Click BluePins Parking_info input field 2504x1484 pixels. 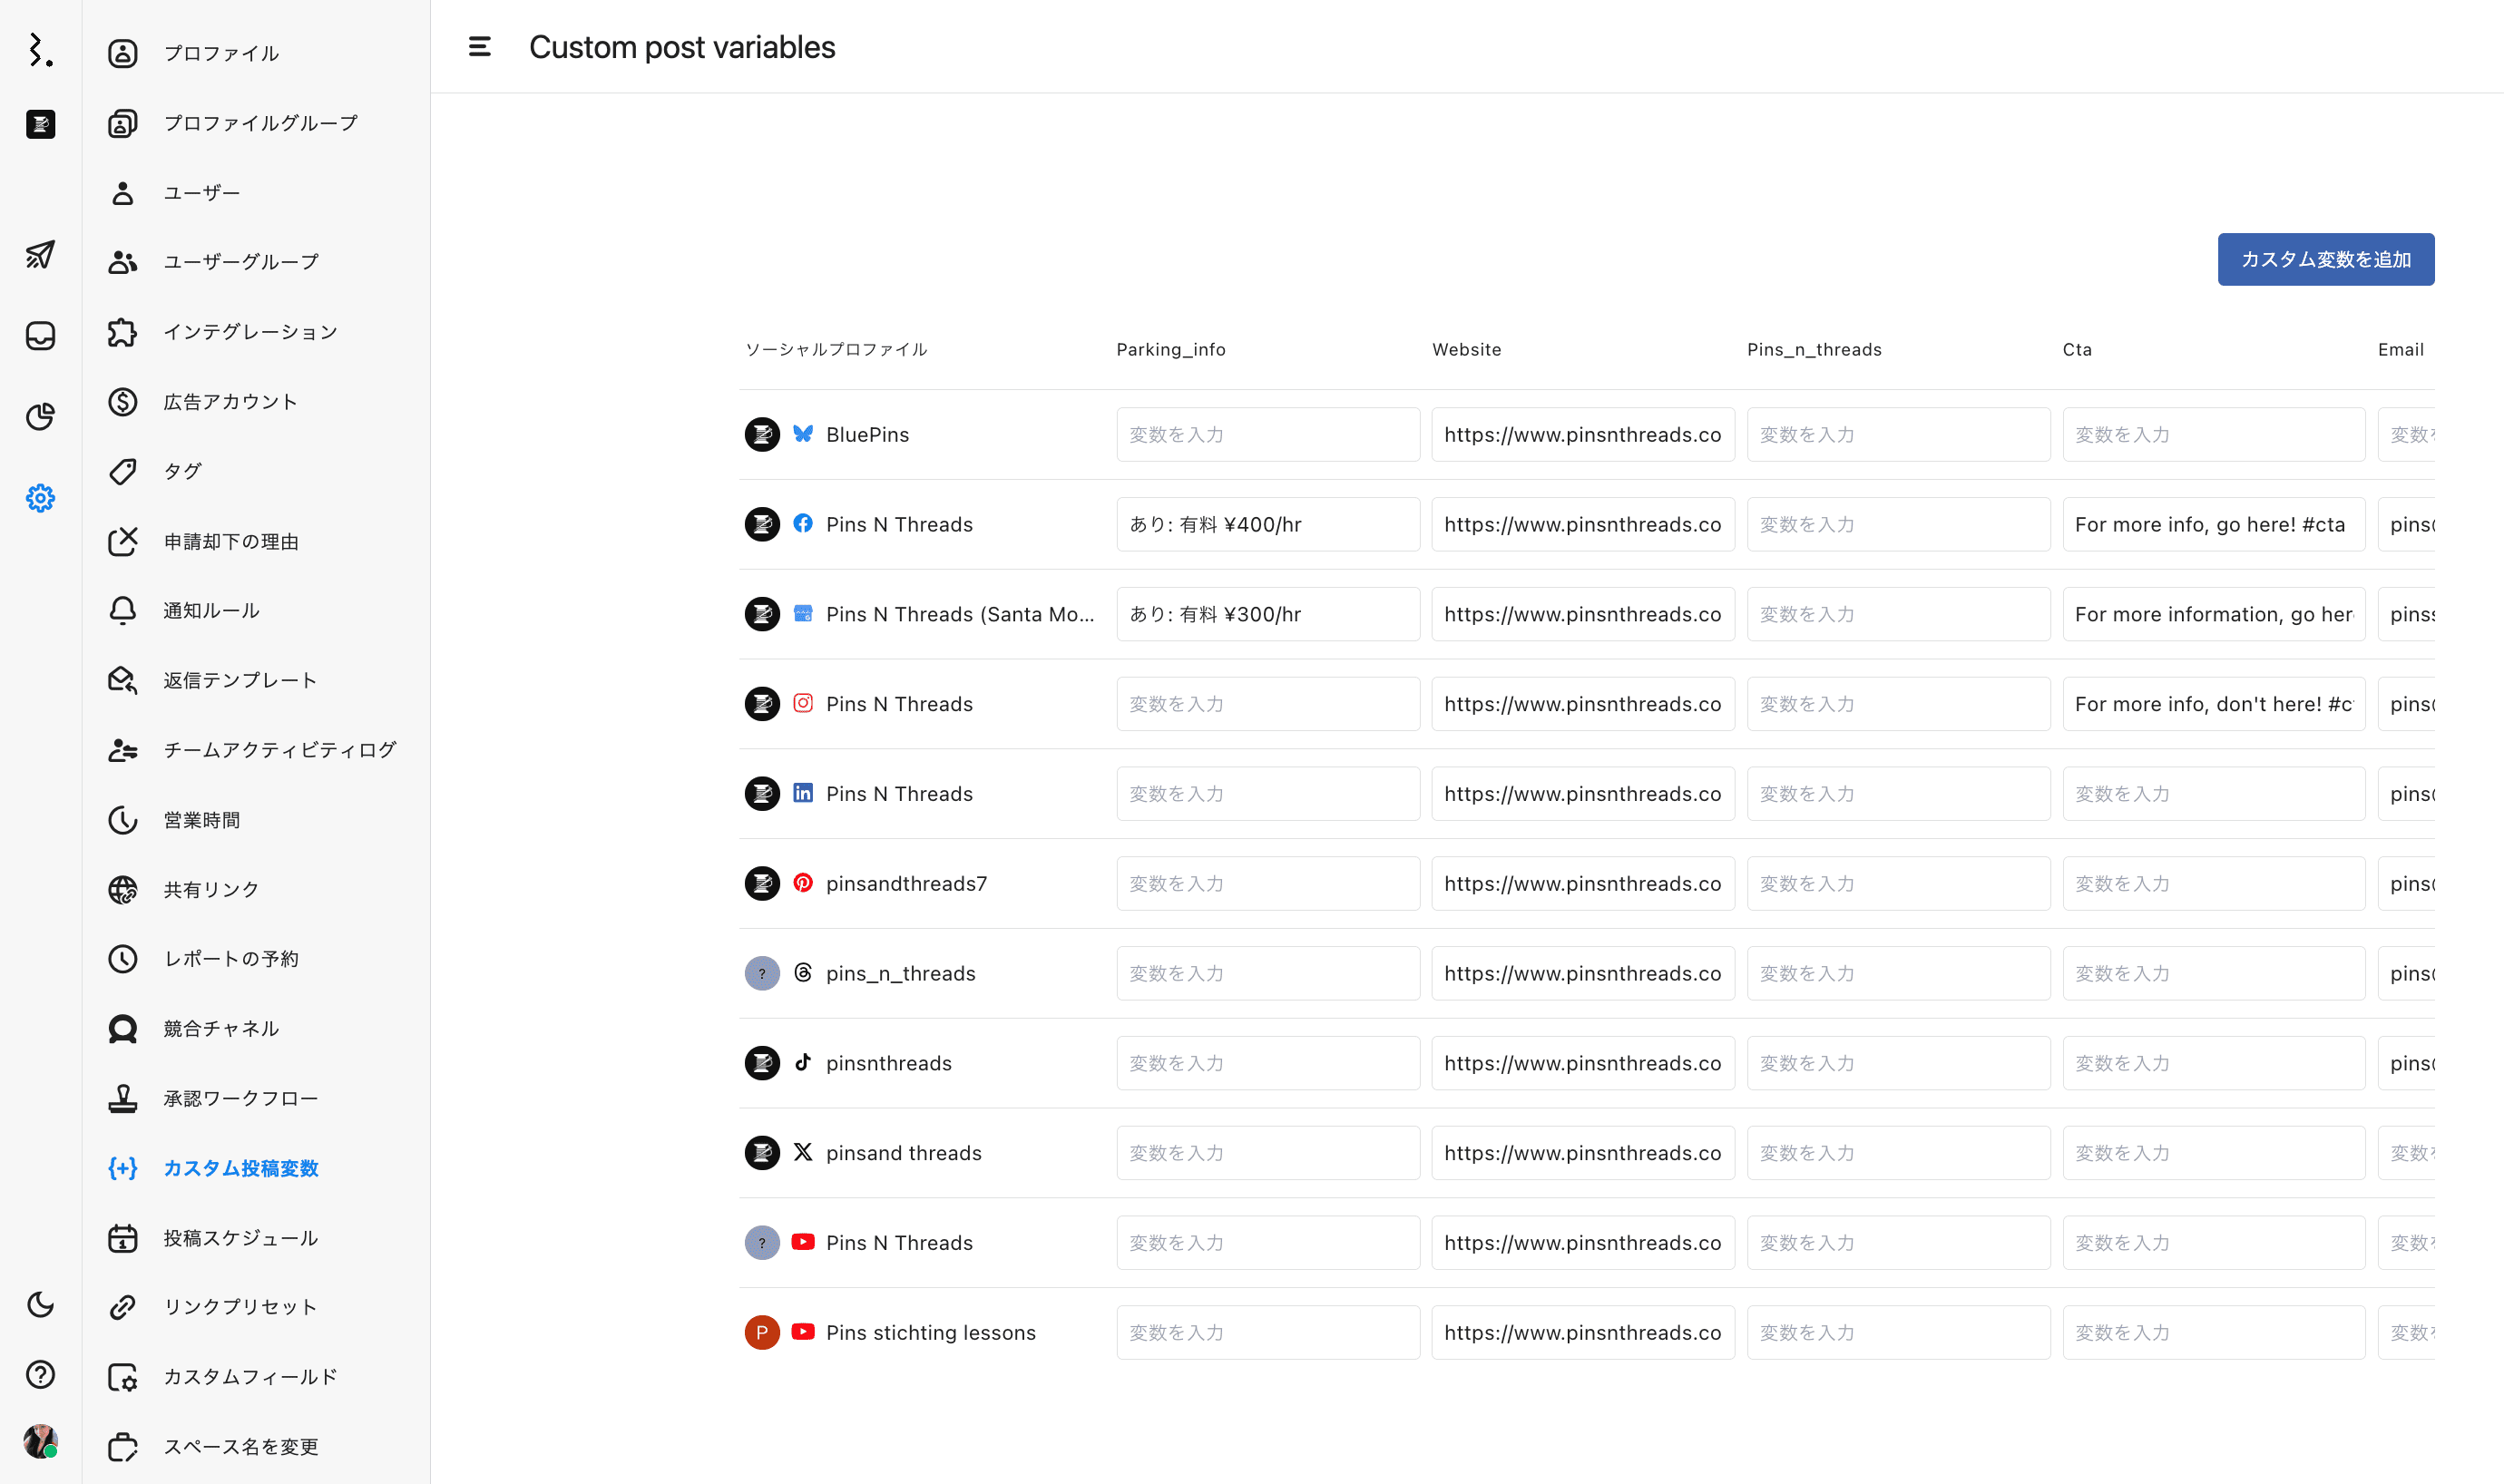coord(1267,435)
